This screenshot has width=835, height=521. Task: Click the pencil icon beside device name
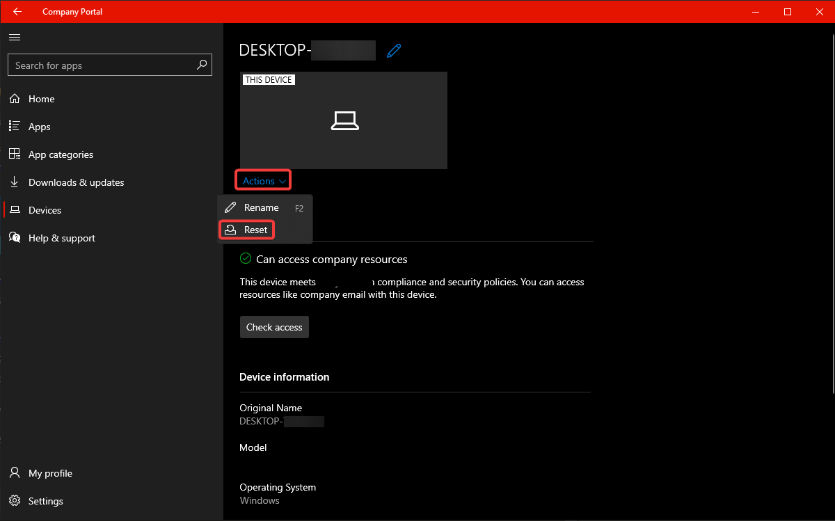394,51
